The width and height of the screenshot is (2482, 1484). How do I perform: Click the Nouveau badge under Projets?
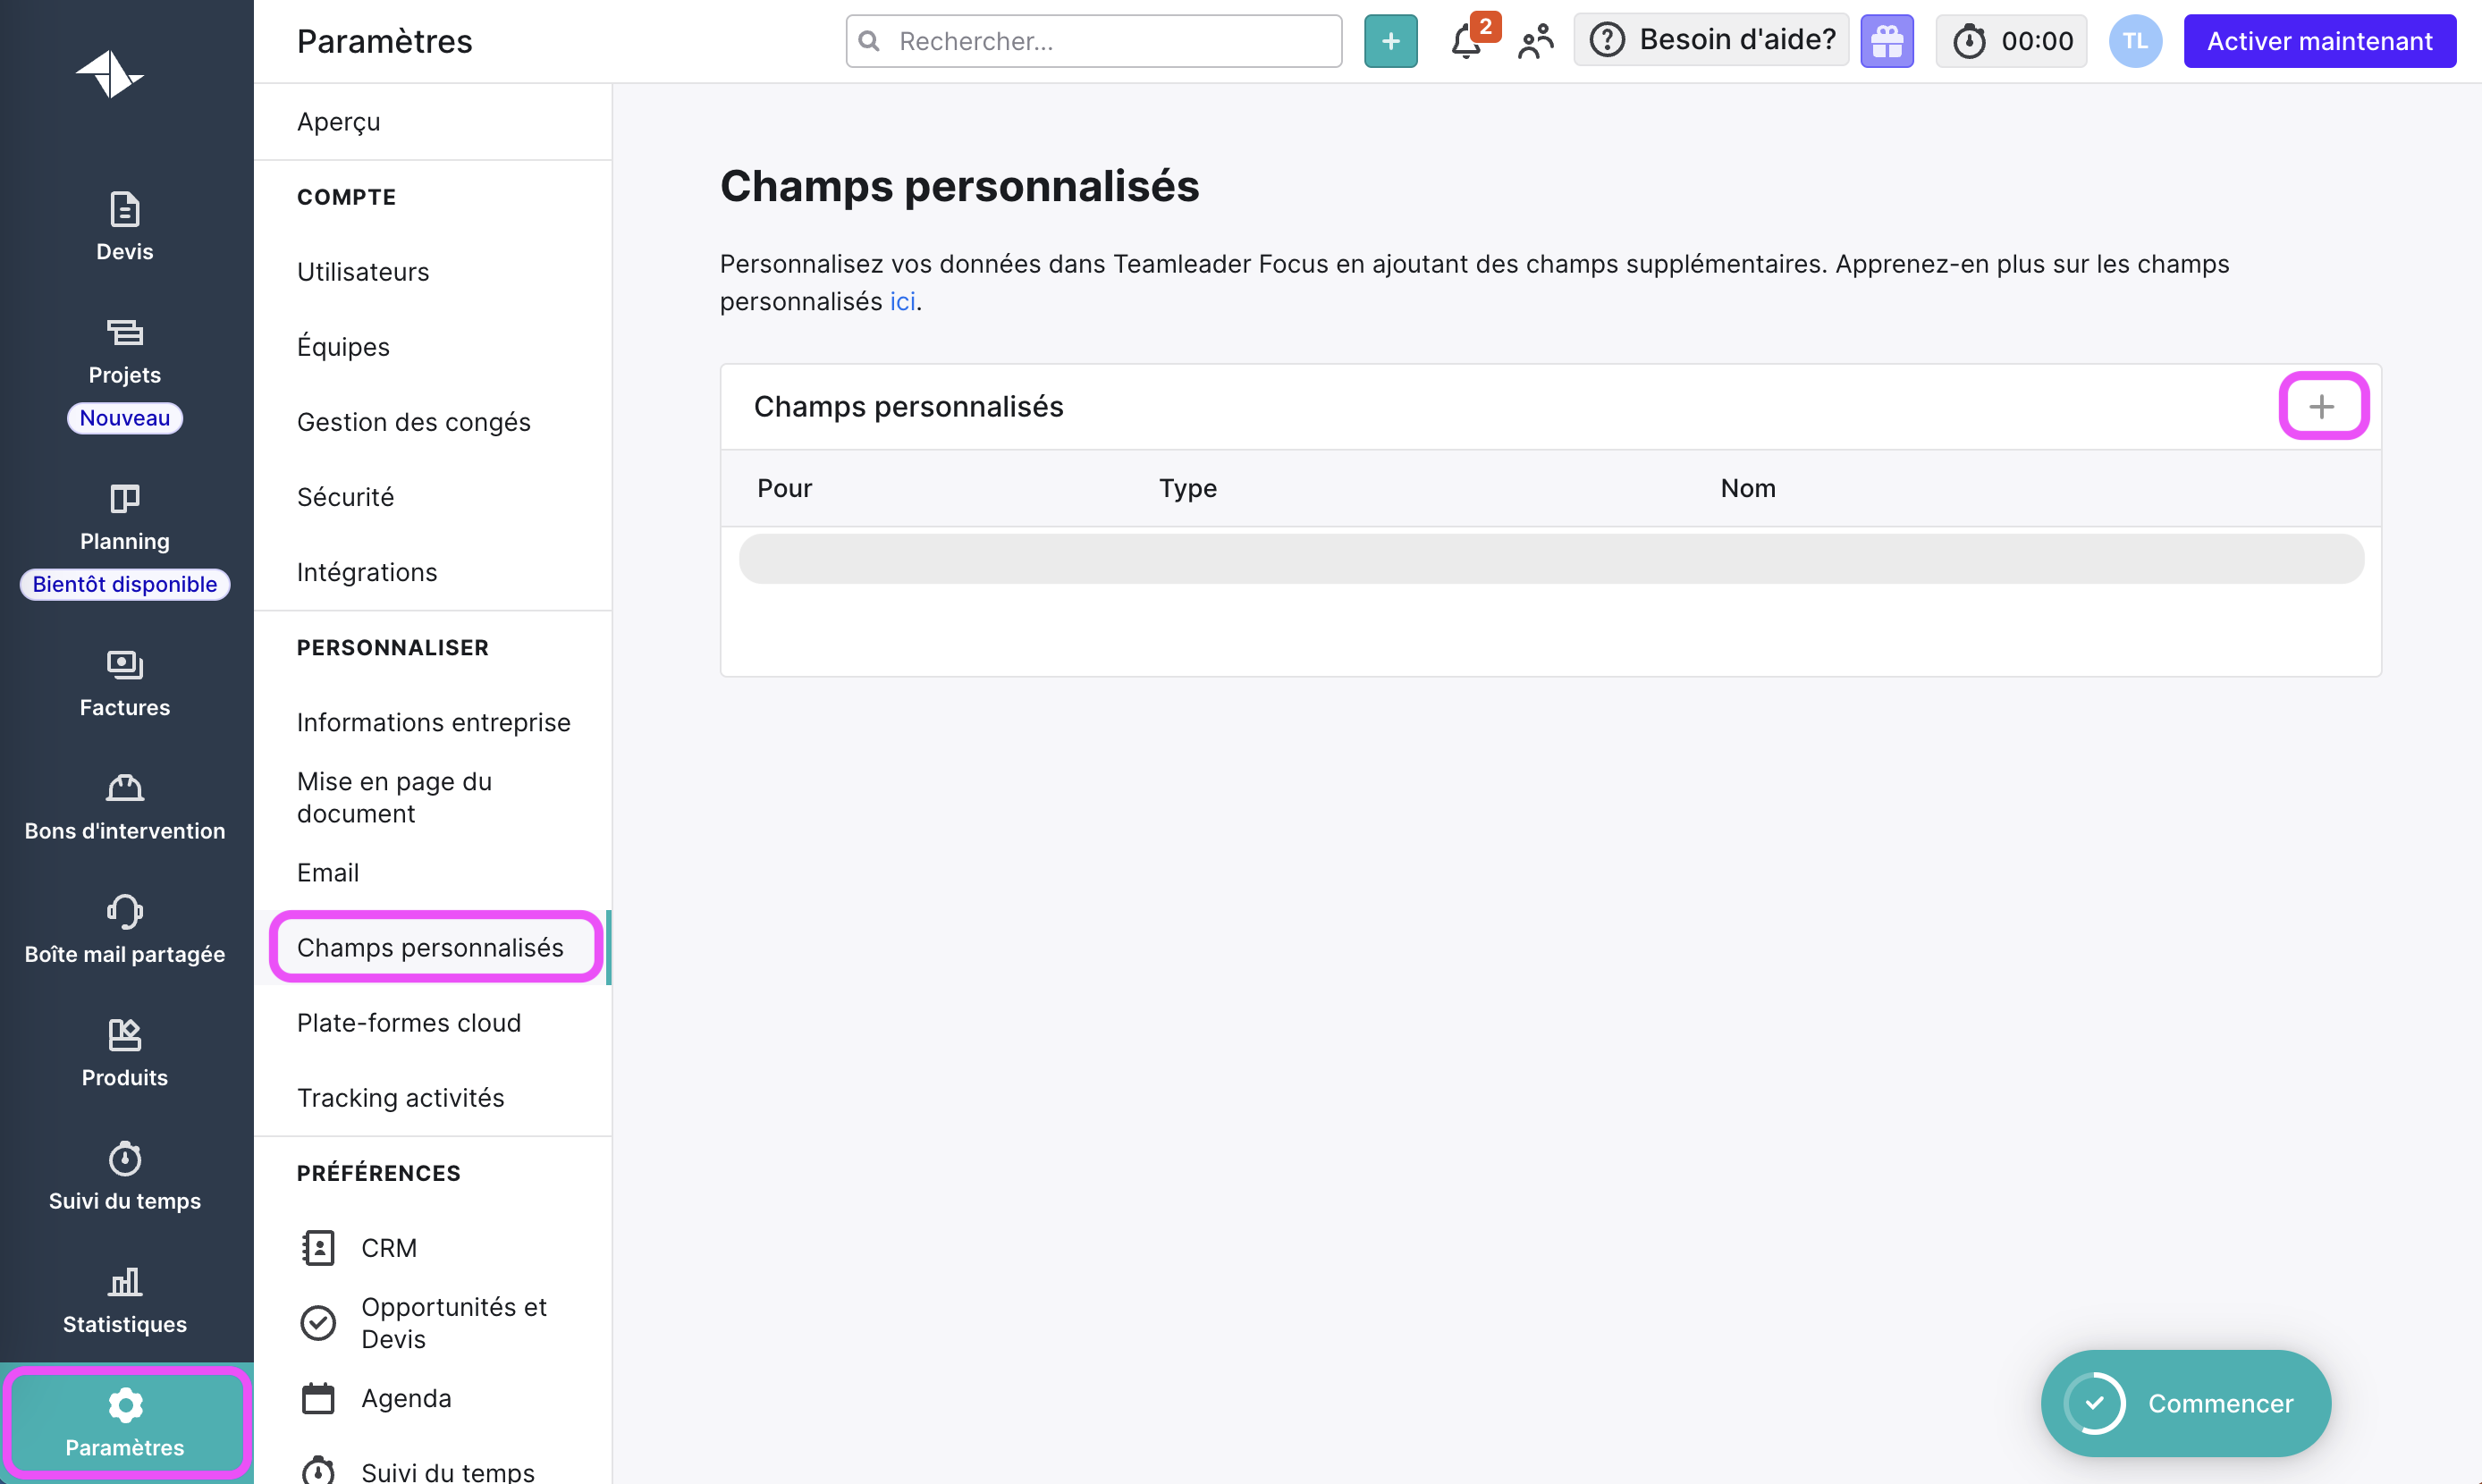coord(125,418)
